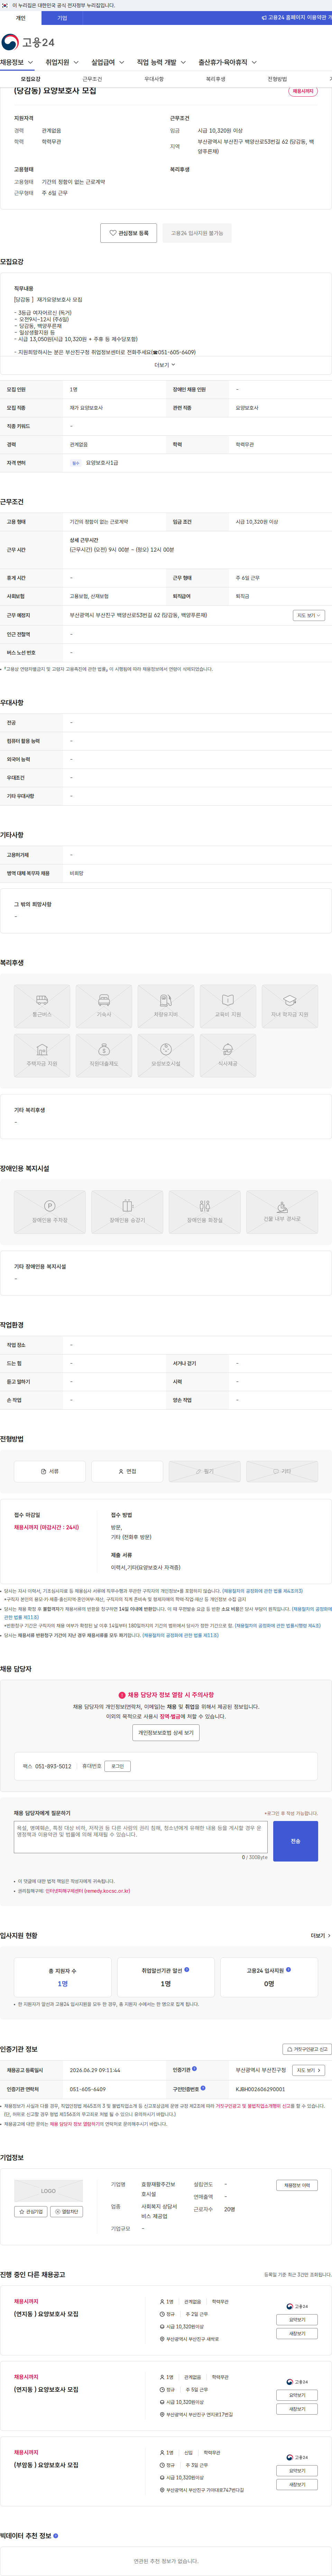Select the 서류 screening method card
Viewport: 332px width, 2576px height.
(50, 1471)
